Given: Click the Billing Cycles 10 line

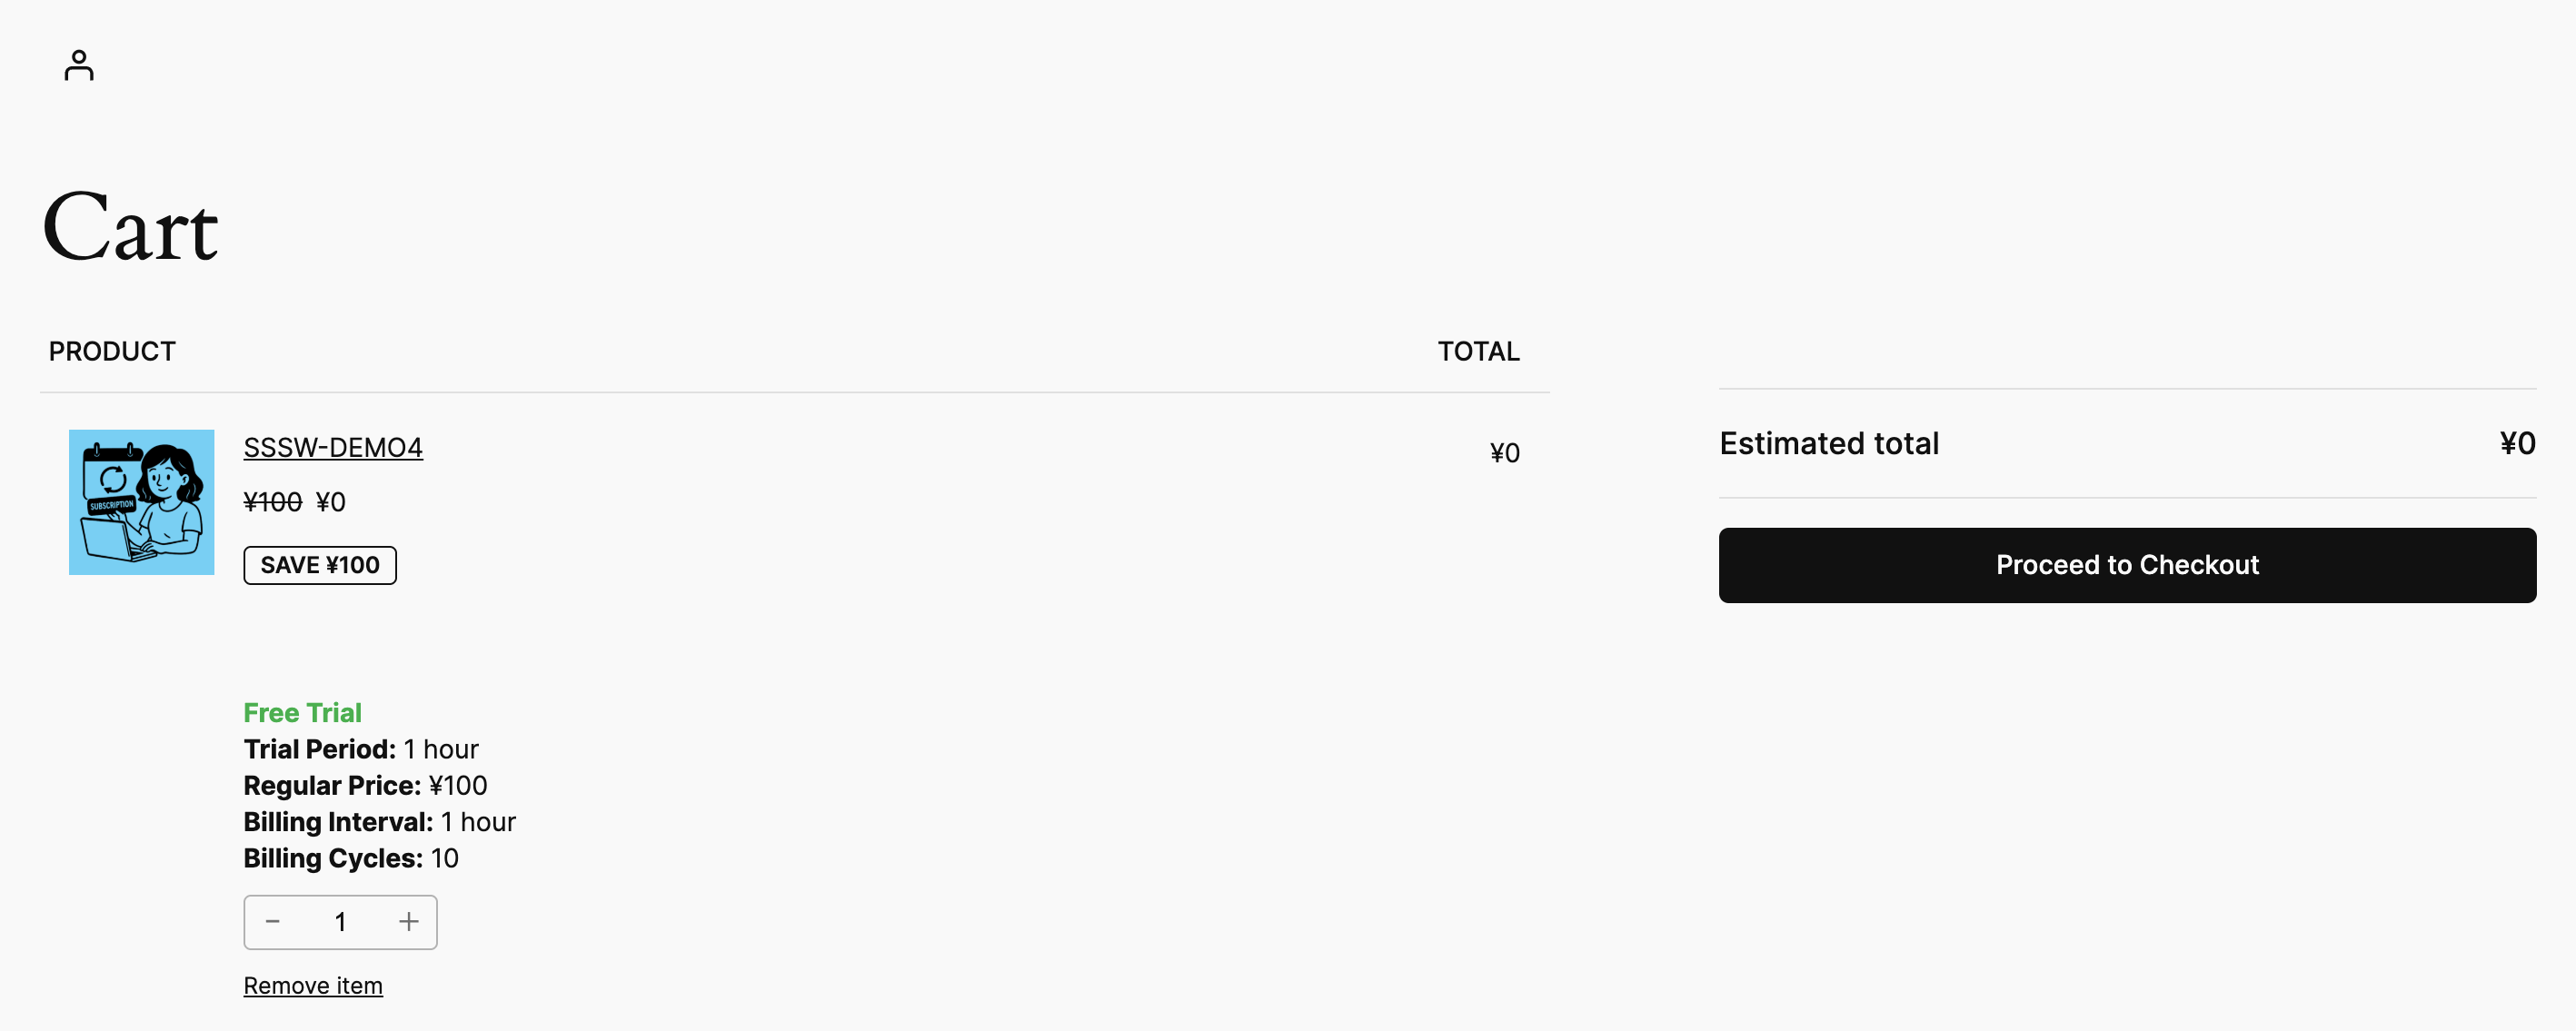Looking at the screenshot, I should (x=351, y=858).
